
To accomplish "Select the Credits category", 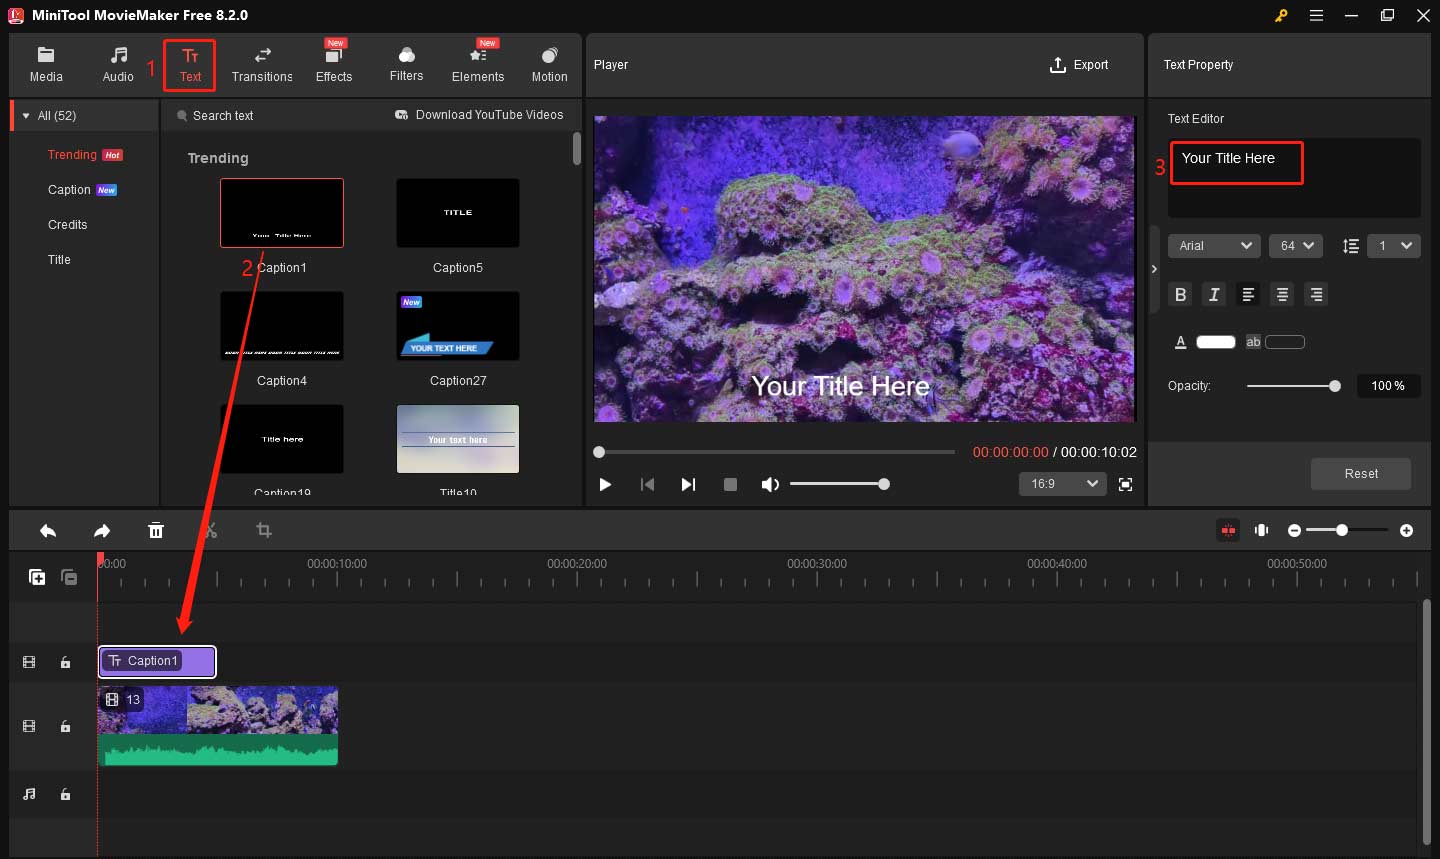I will click(x=67, y=225).
